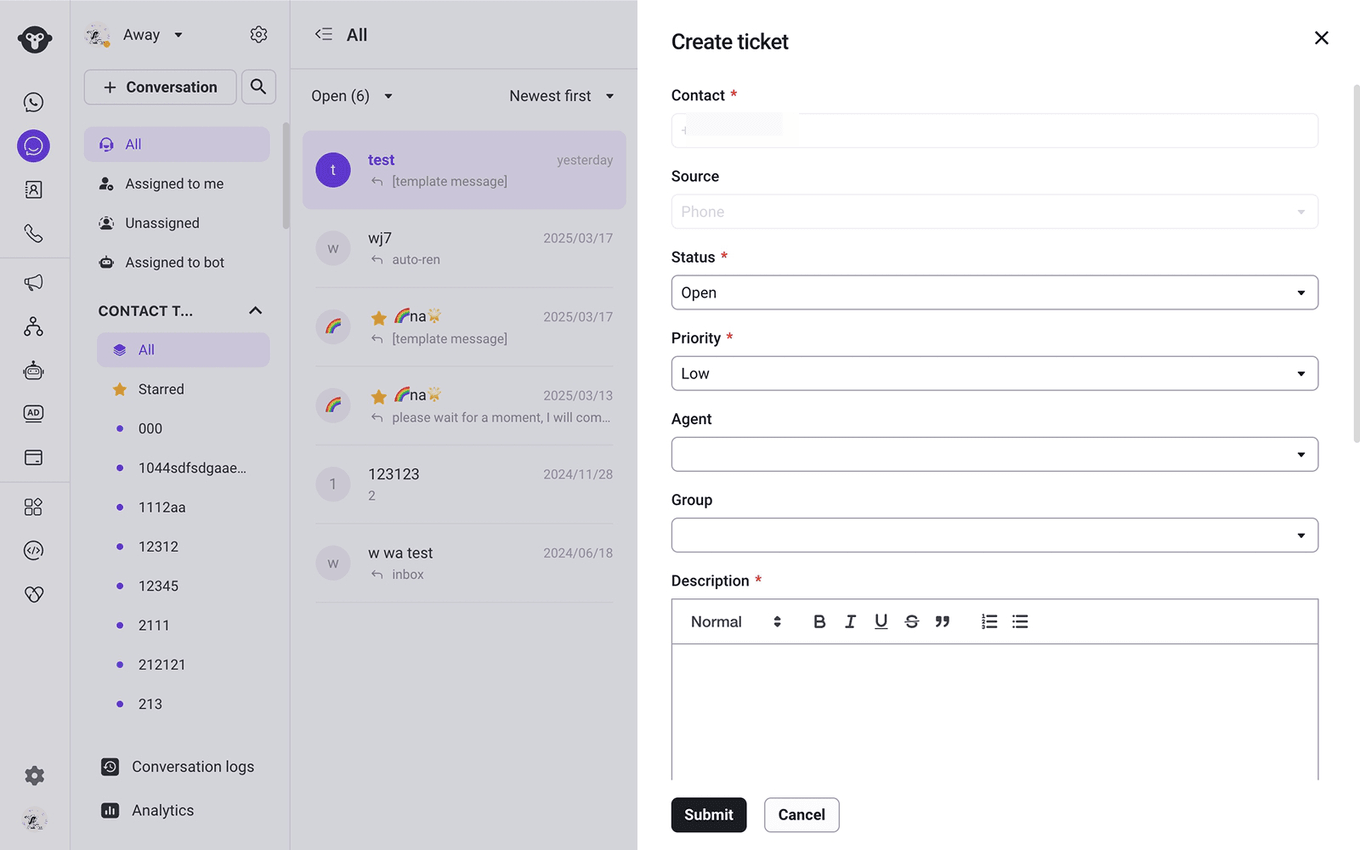Image resolution: width=1360 pixels, height=850 pixels.
Task: Open the developer code icon in sidebar
Action: pos(34,550)
